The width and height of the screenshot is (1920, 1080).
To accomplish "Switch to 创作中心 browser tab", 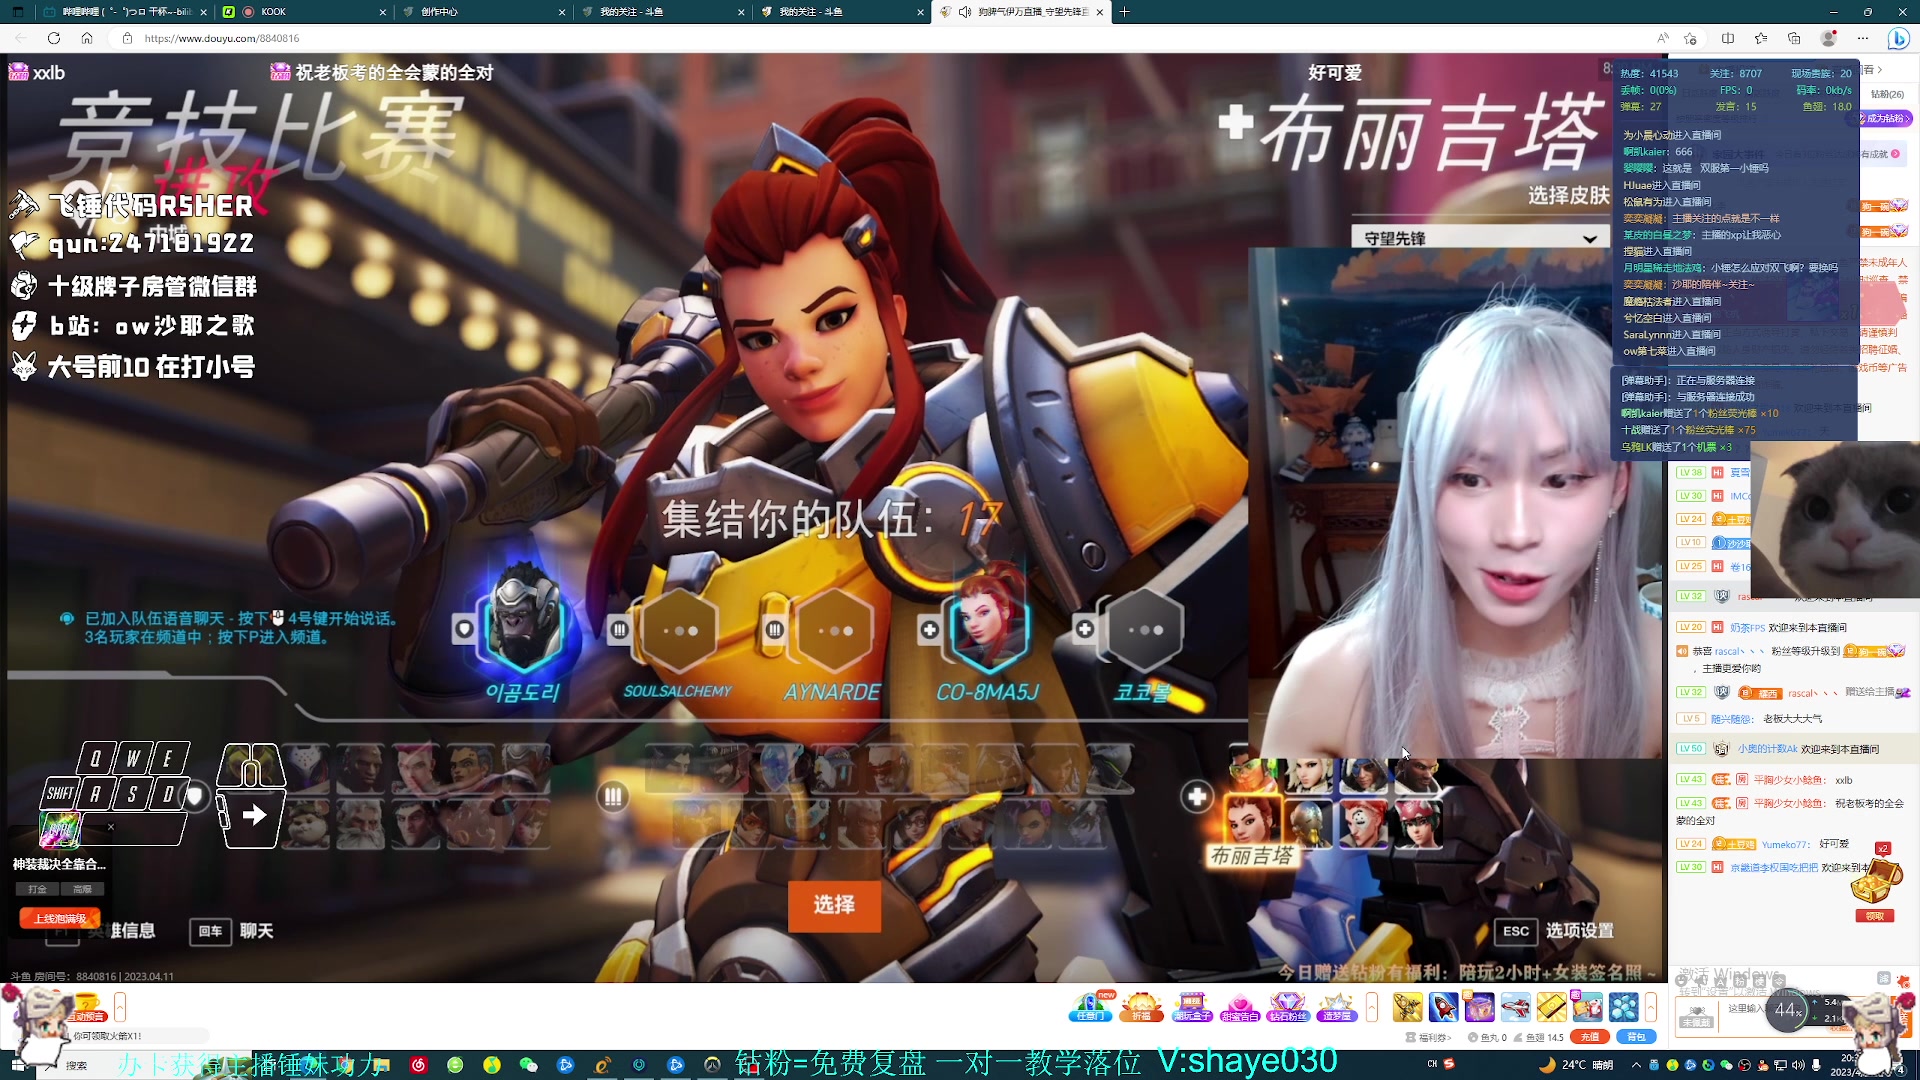I will 483,12.
